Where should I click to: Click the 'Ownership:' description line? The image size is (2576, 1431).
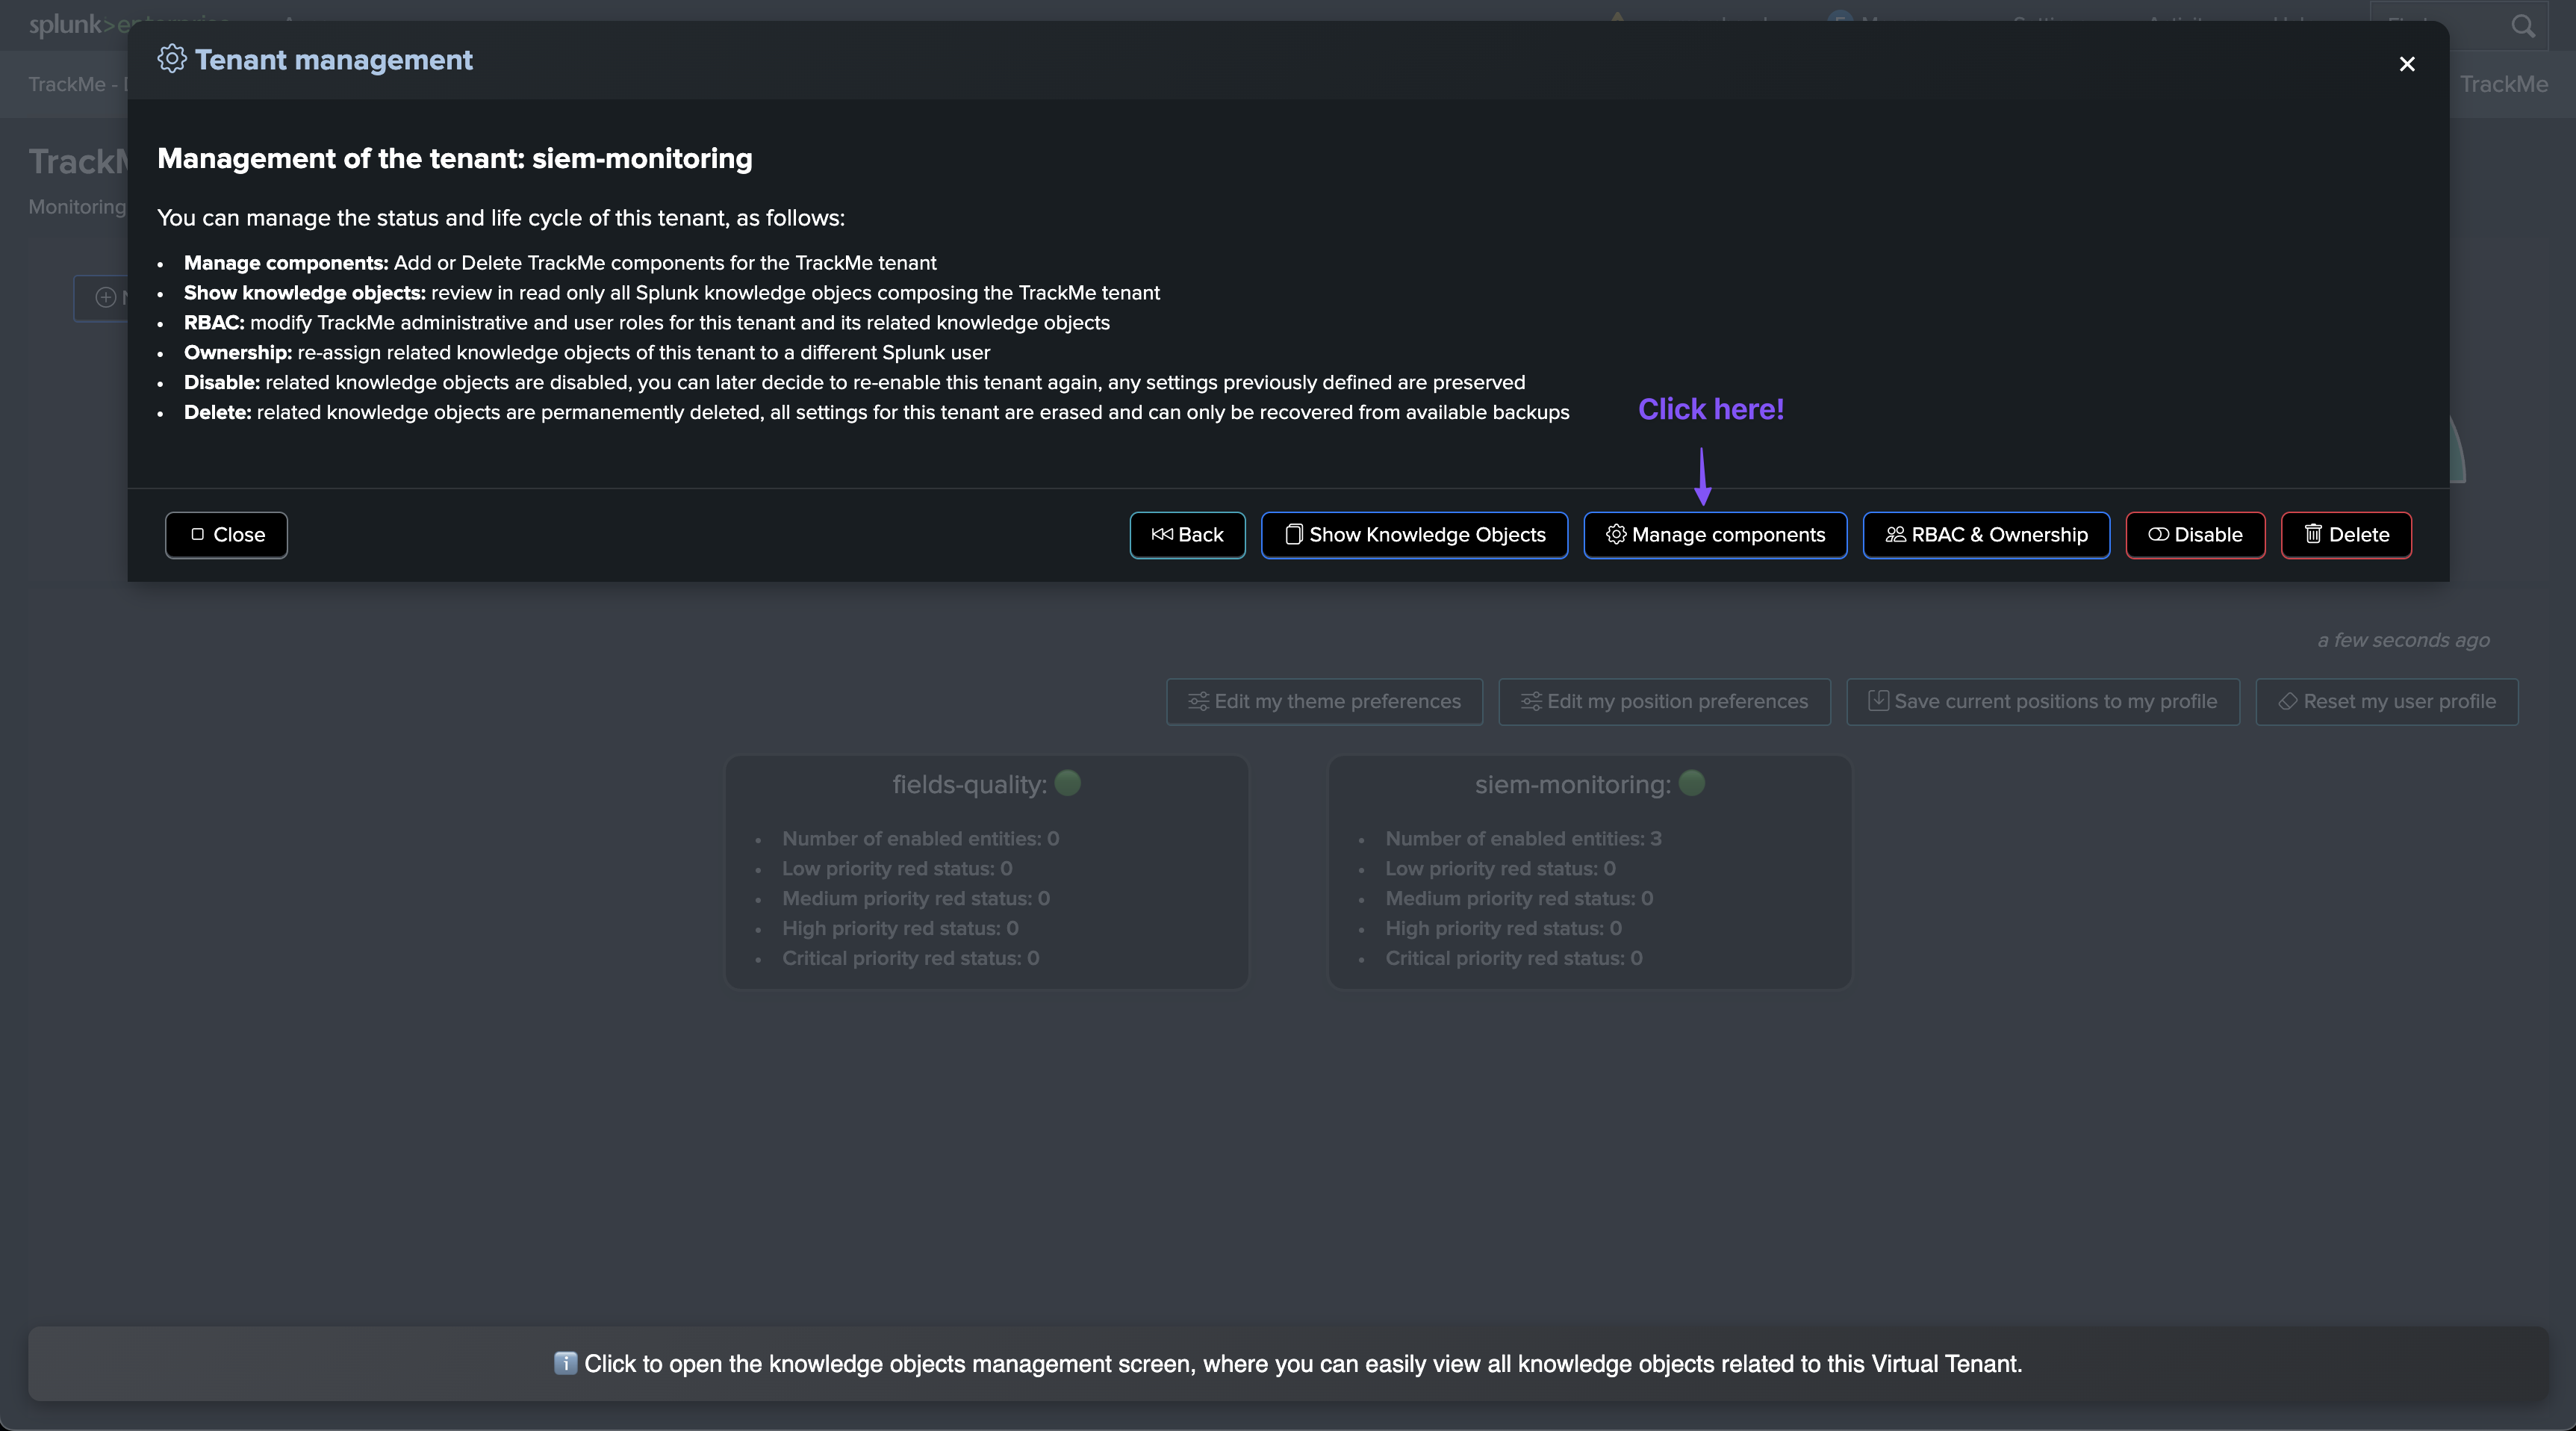point(587,353)
